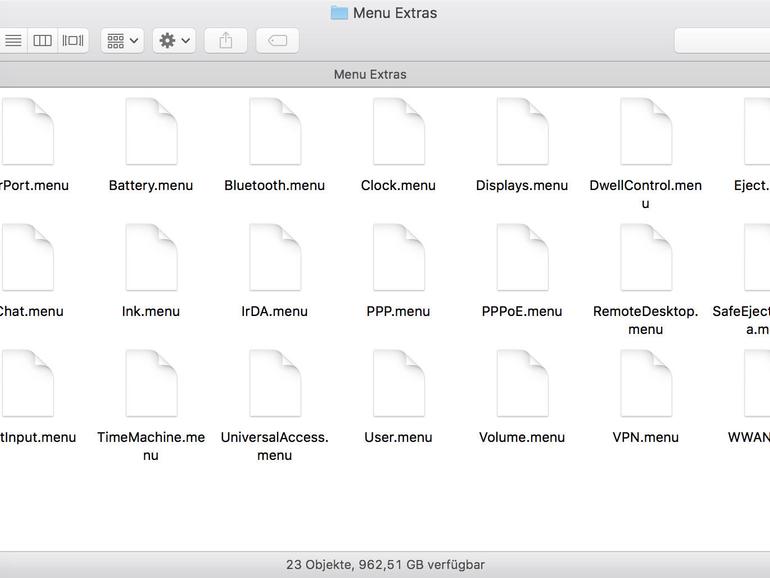Select the Ink.menu file icon
The height and width of the screenshot is (578, 770).
tap(151, 257)
